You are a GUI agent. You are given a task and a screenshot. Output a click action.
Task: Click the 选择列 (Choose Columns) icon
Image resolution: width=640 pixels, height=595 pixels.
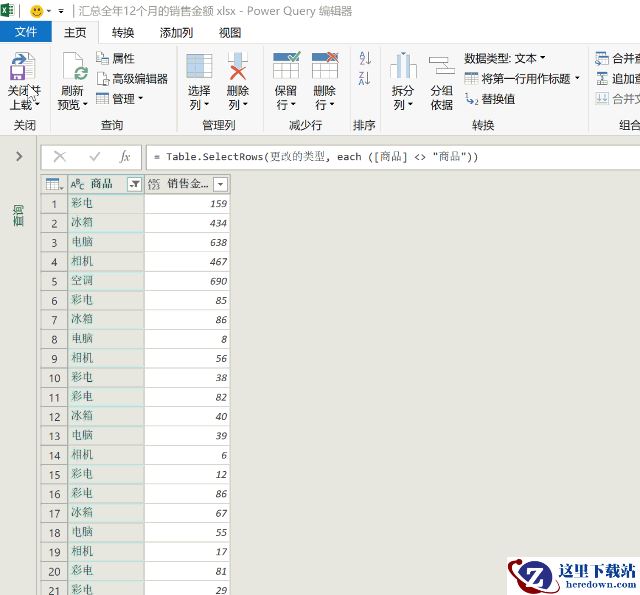199,67
